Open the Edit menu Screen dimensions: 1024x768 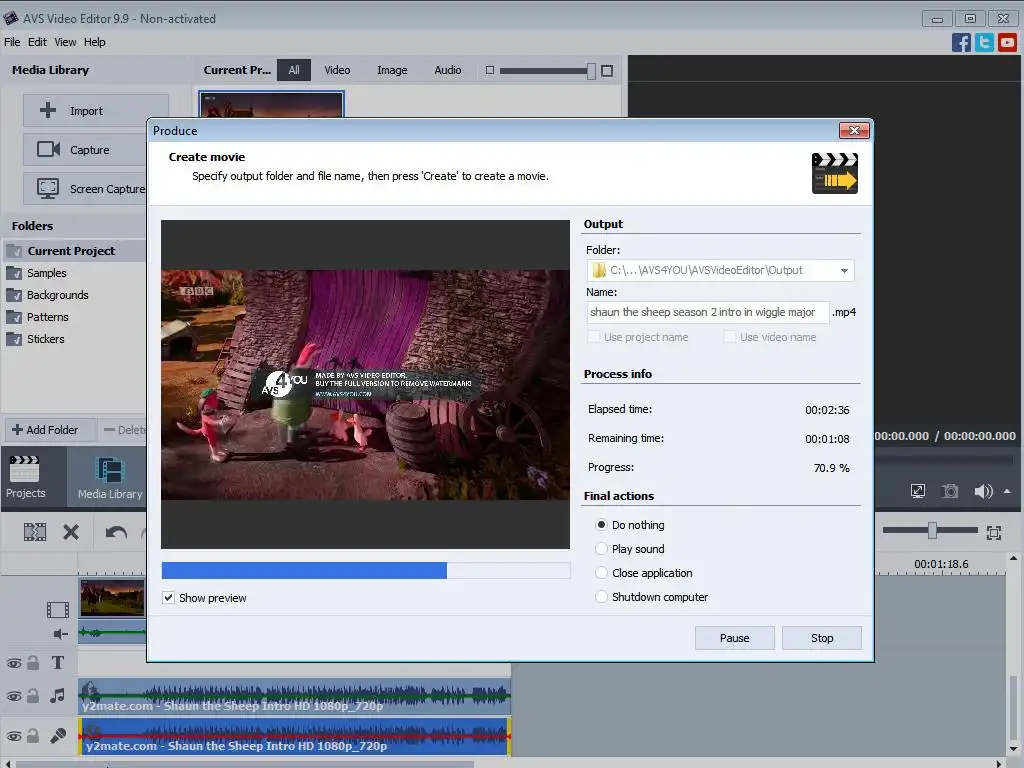[37, 42]
